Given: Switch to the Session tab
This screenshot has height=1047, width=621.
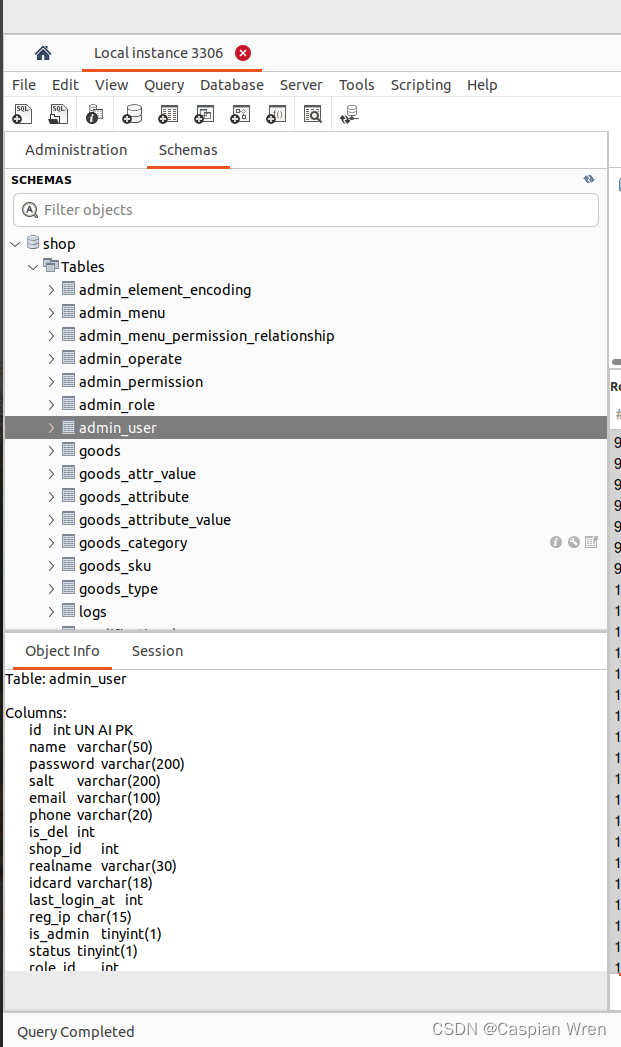Looking at the screenshot, I should [158, 651].
